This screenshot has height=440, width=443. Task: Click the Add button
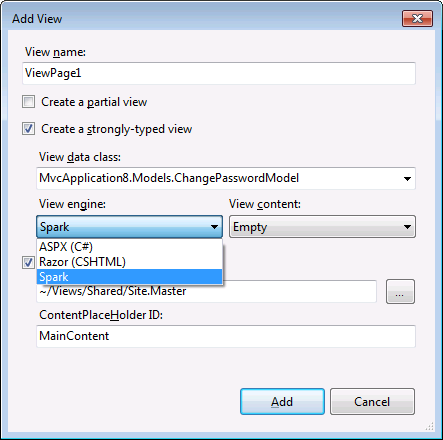click(x=282, y=402)
